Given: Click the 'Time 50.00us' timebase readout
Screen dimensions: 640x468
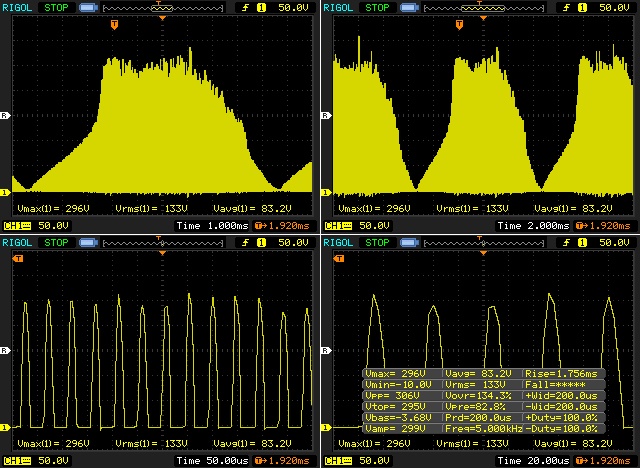Looking at the screenshot, I should (x=212, y=461).
